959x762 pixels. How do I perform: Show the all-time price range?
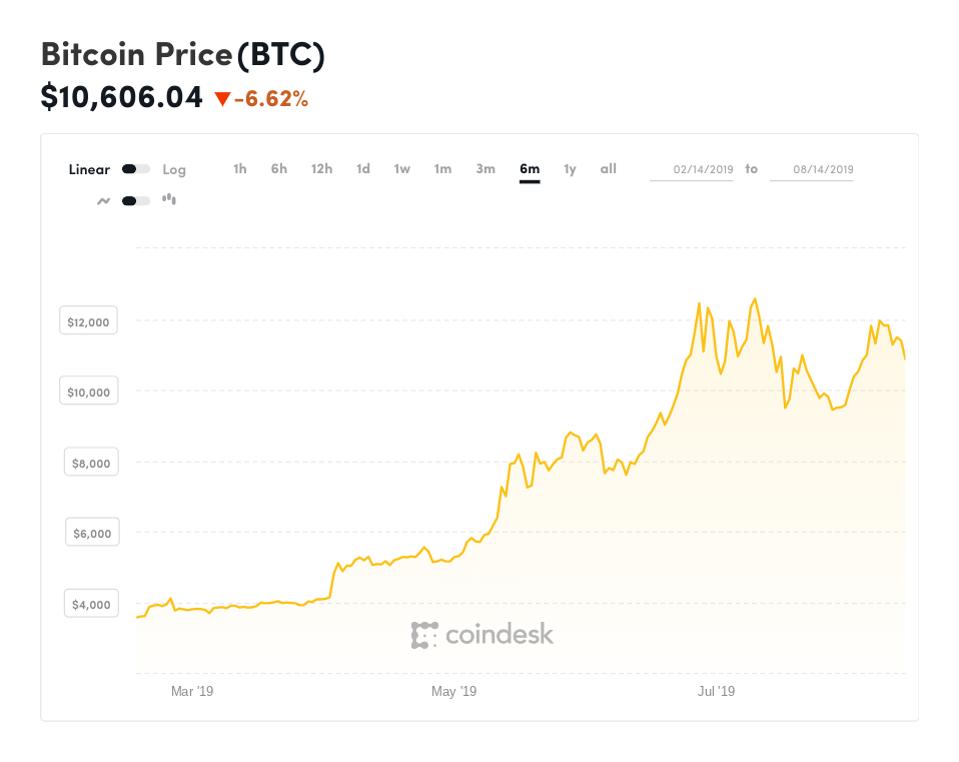[x=608, y=169]
